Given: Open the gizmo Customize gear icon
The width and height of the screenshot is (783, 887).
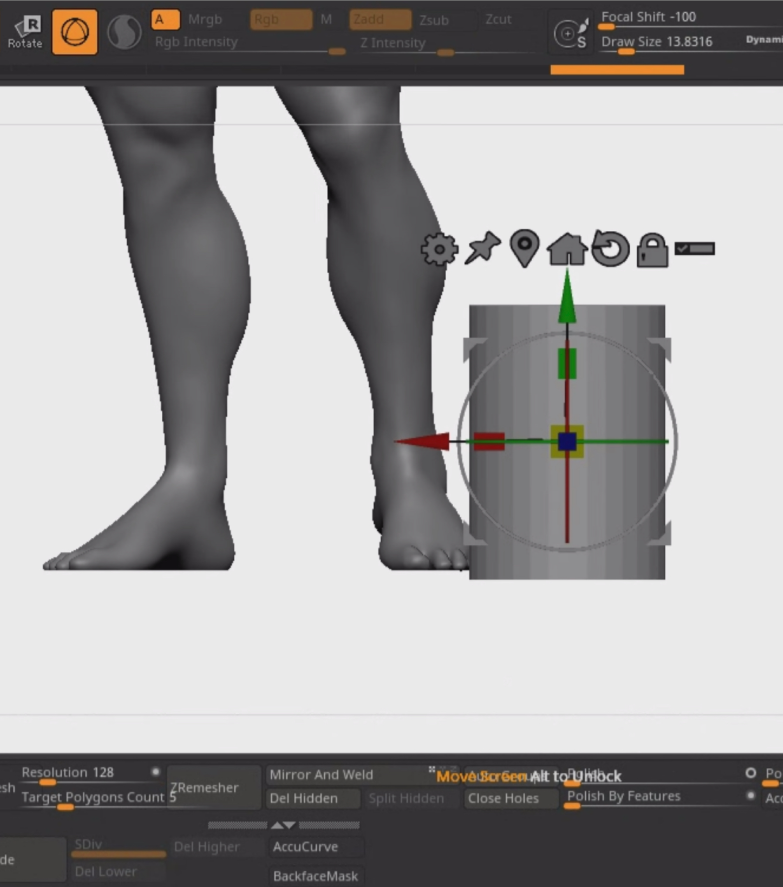Looking at the screenshot, I should coord(439,249).
